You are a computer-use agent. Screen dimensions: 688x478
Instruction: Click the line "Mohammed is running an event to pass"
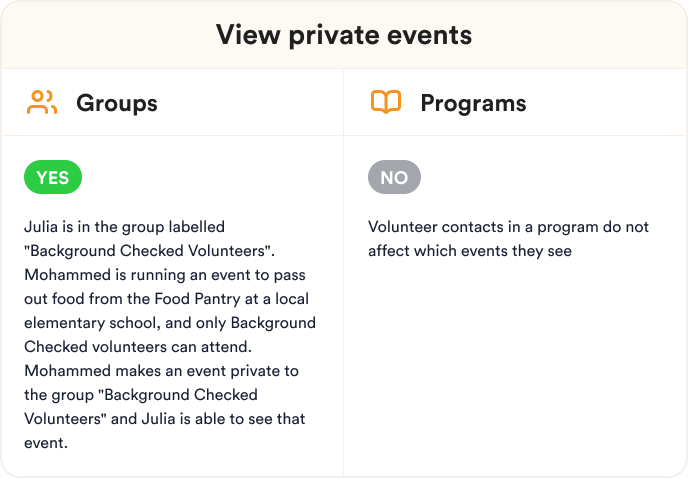tap(165, 275)
